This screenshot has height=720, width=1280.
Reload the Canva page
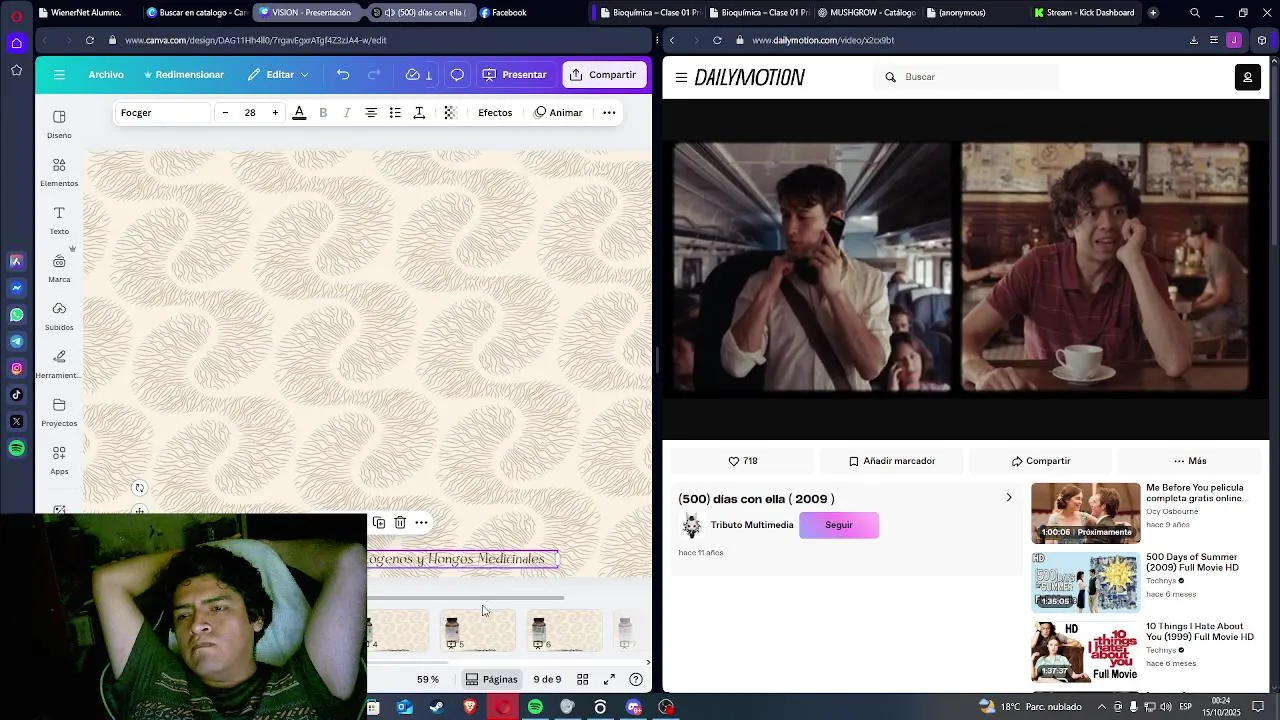pos(90,40)
